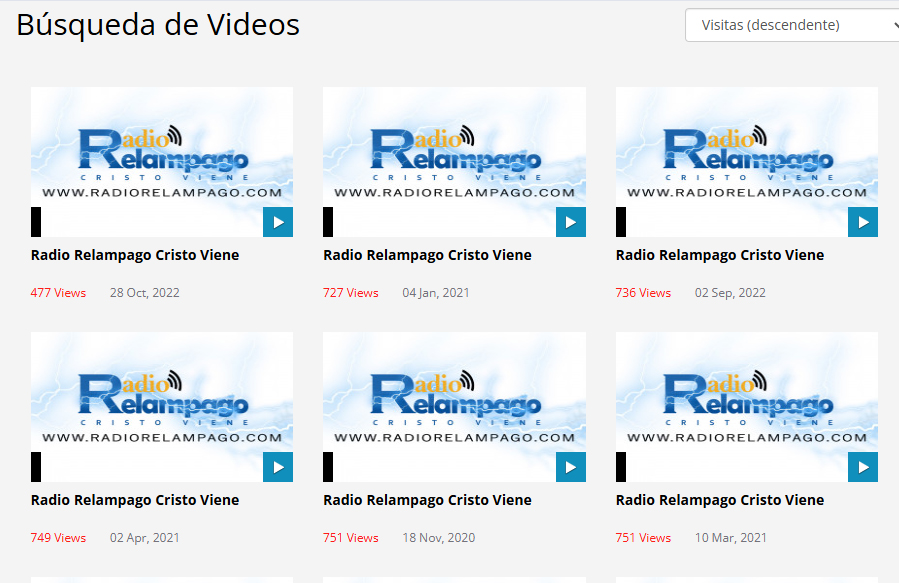Click the red 477 Views count
This screenshot has width=899, height=583.
[x=58, y=293]
